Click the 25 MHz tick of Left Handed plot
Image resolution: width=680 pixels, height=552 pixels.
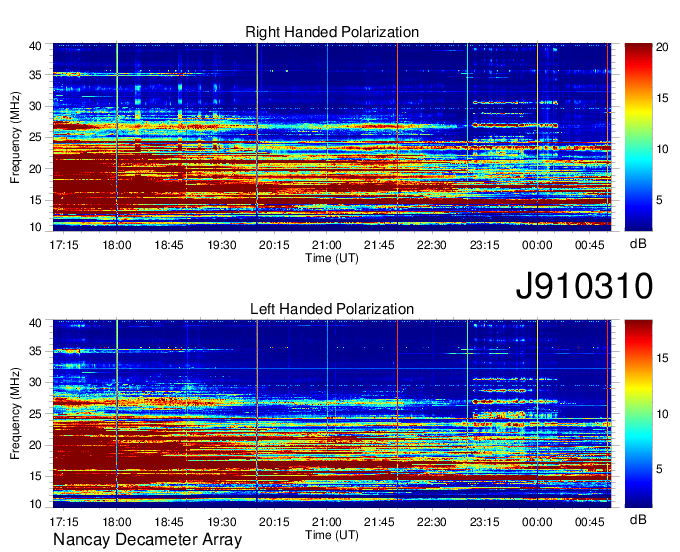click(x=35, y=414)
